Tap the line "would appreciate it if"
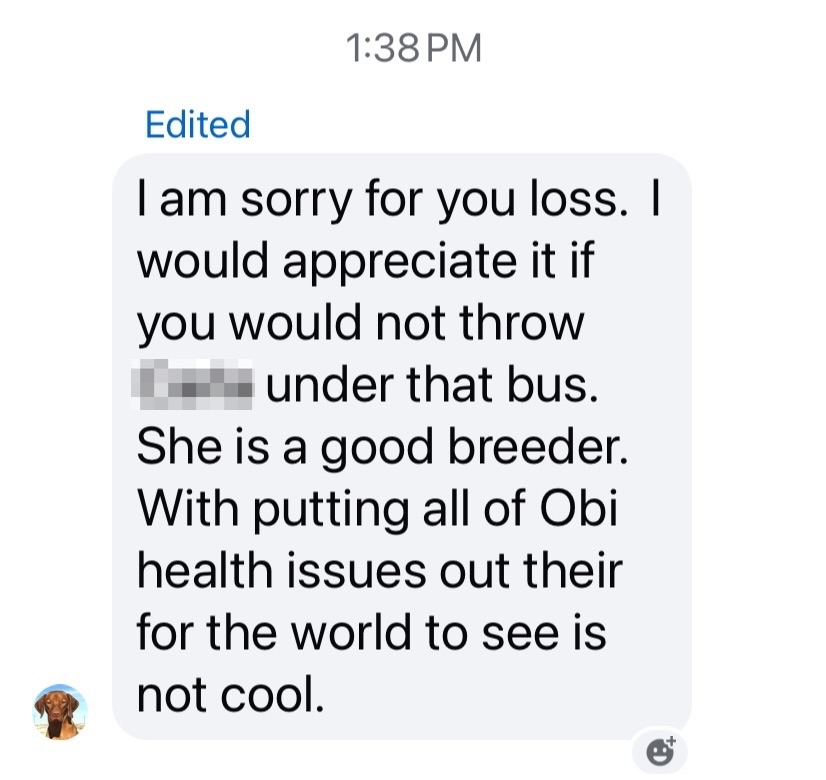The image size is (826, 780). pyautogui.click(x=366, y=262)
